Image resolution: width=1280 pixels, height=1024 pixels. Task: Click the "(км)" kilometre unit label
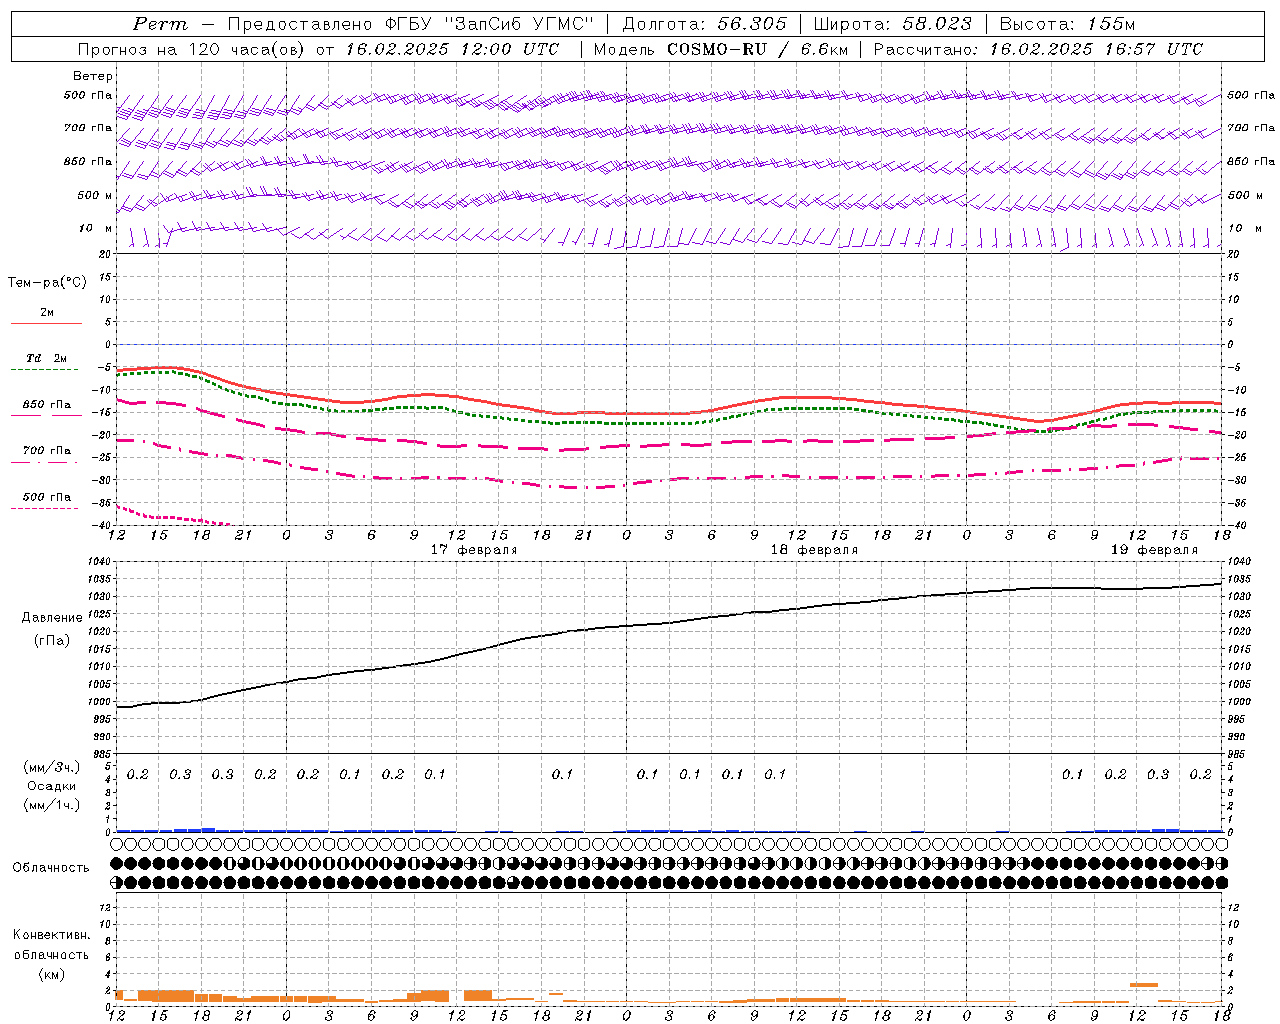[x=52, y=974]
